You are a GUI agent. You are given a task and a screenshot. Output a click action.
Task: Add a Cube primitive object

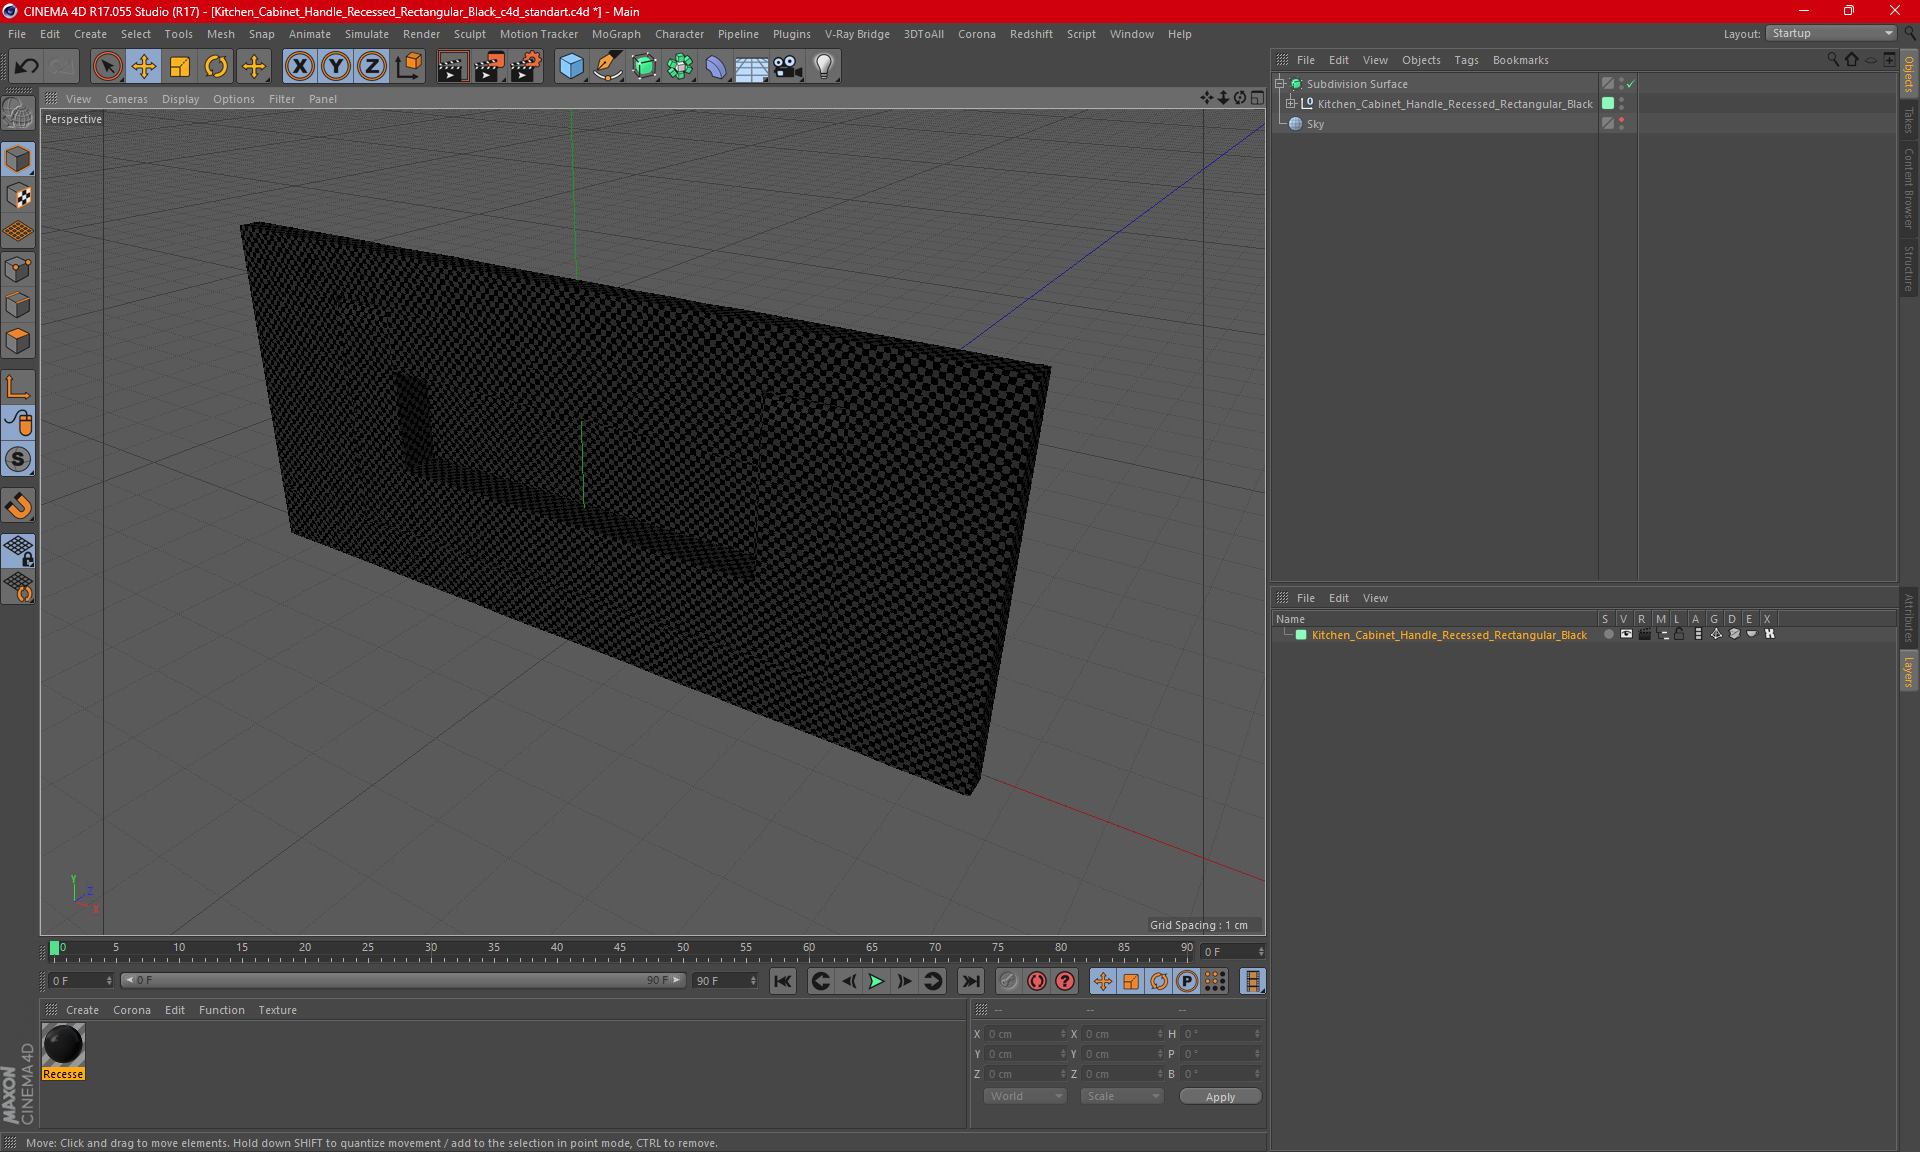tap(571, 67)
